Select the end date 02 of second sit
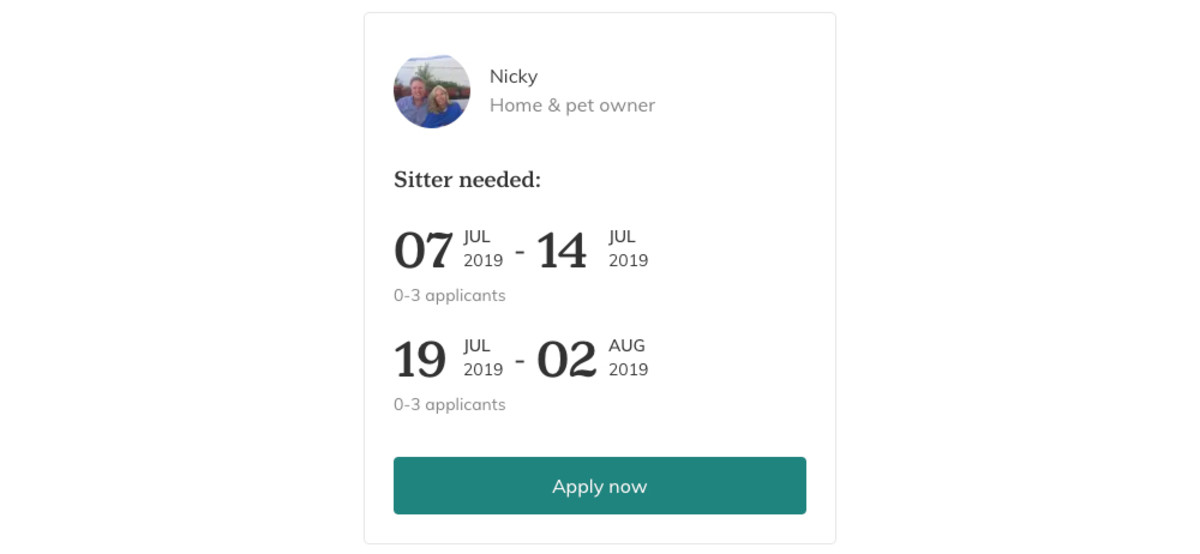Screen dimensions: 1200x554 click(x=566, y=359)
